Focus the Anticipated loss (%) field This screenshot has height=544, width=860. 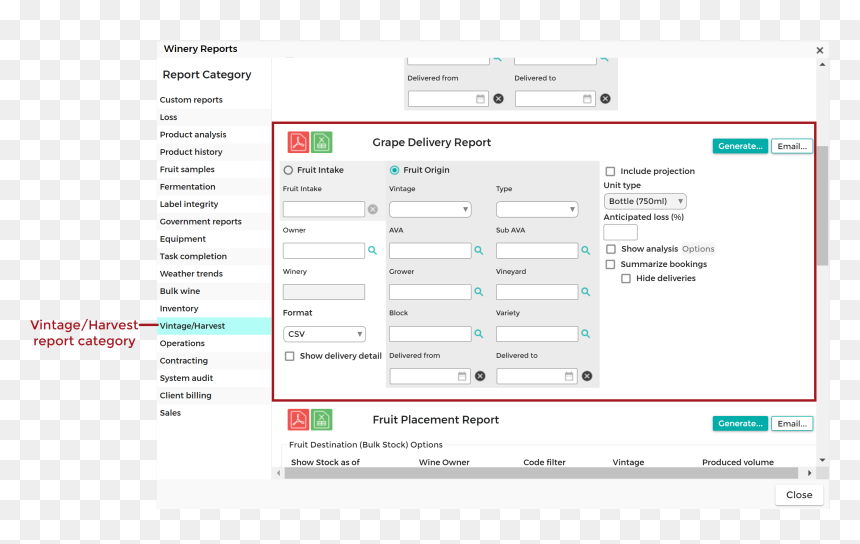(x=620, y=233)
